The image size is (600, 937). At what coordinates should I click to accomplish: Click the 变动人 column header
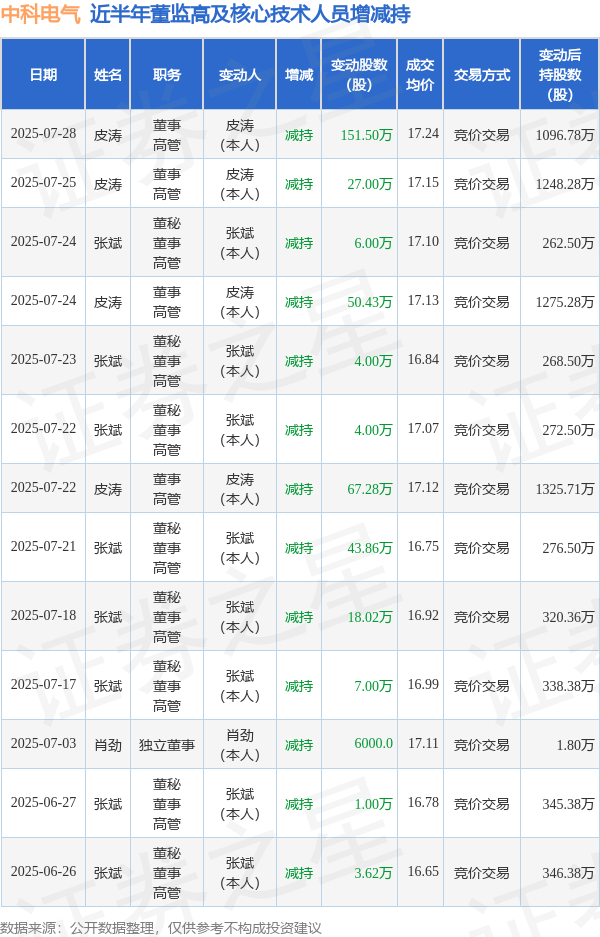239,75
